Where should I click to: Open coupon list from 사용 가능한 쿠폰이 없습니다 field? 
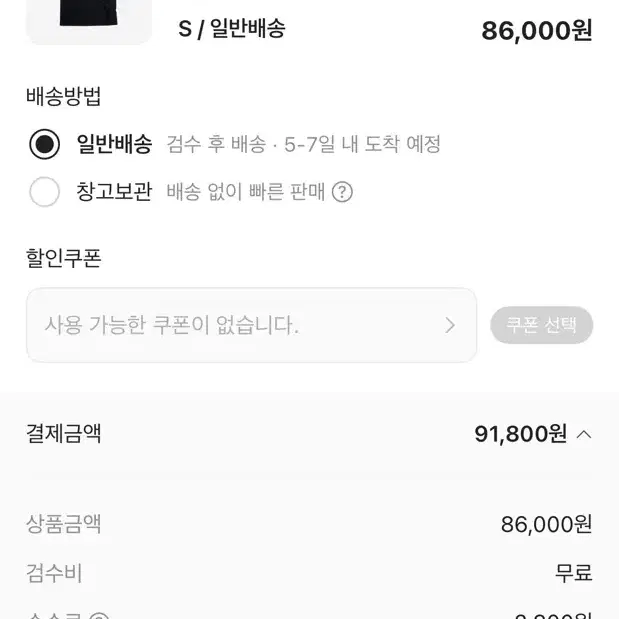pyautogui.click(x=251, y=325)
